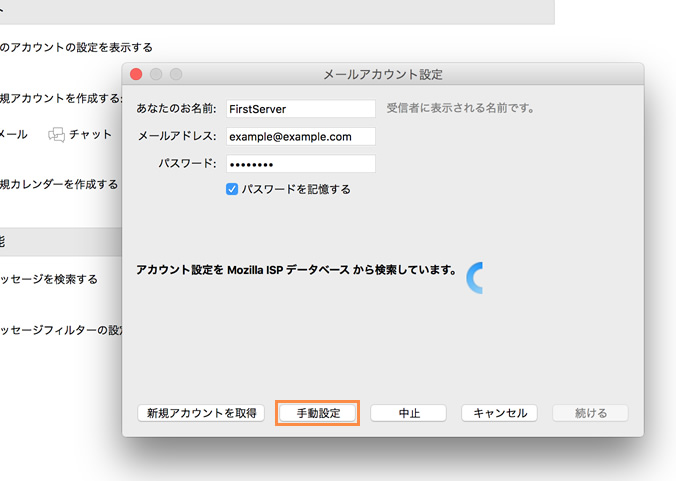
Task: Click のアカウントの設定を表示する in the background window
Action: [76, 47]
